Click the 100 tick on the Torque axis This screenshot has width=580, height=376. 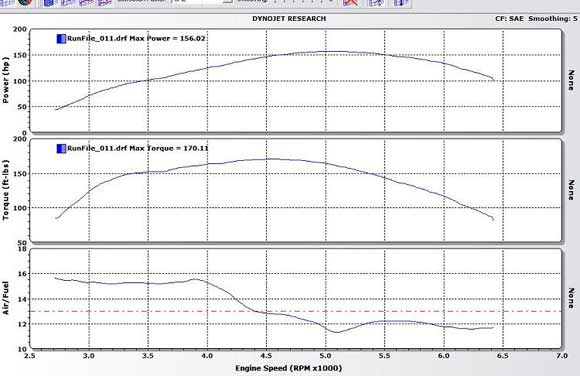pyautogui.click(x=20, y=208)
